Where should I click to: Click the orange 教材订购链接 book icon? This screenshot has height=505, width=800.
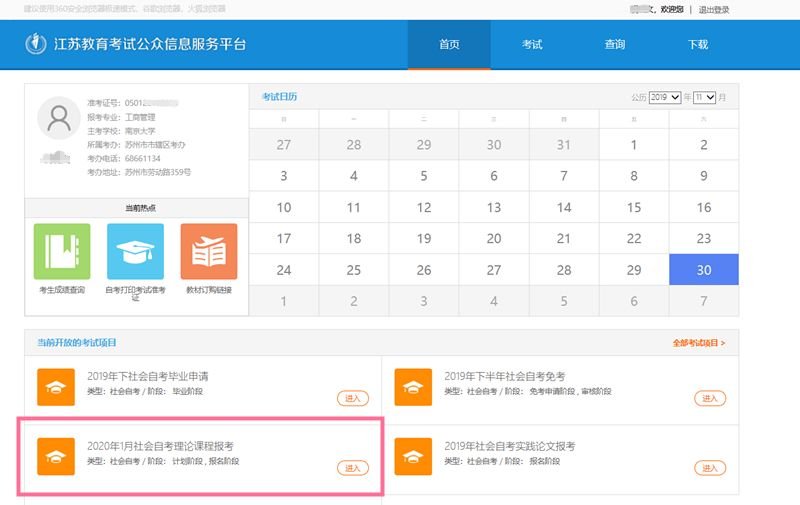pyautogui.click(x=208, y=251)
